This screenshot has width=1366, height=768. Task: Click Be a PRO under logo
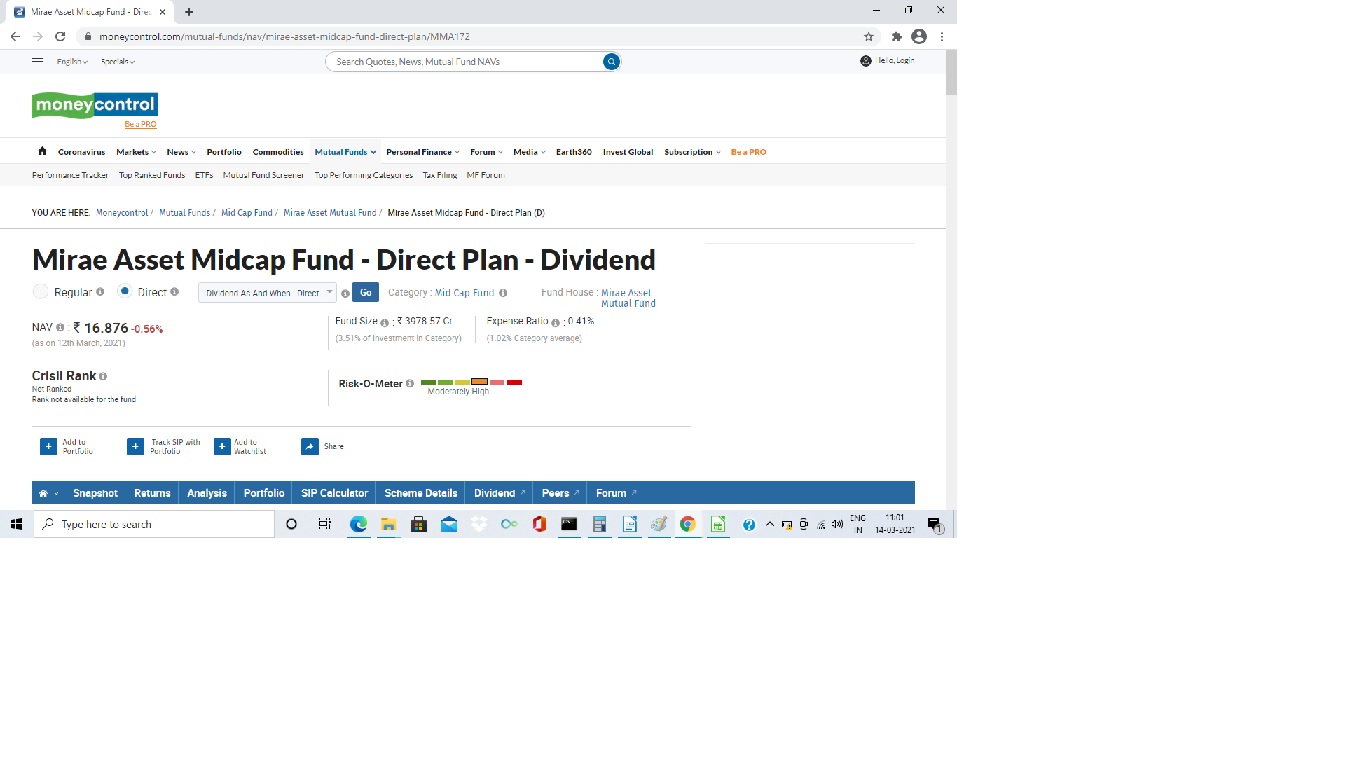click(141, 125)
